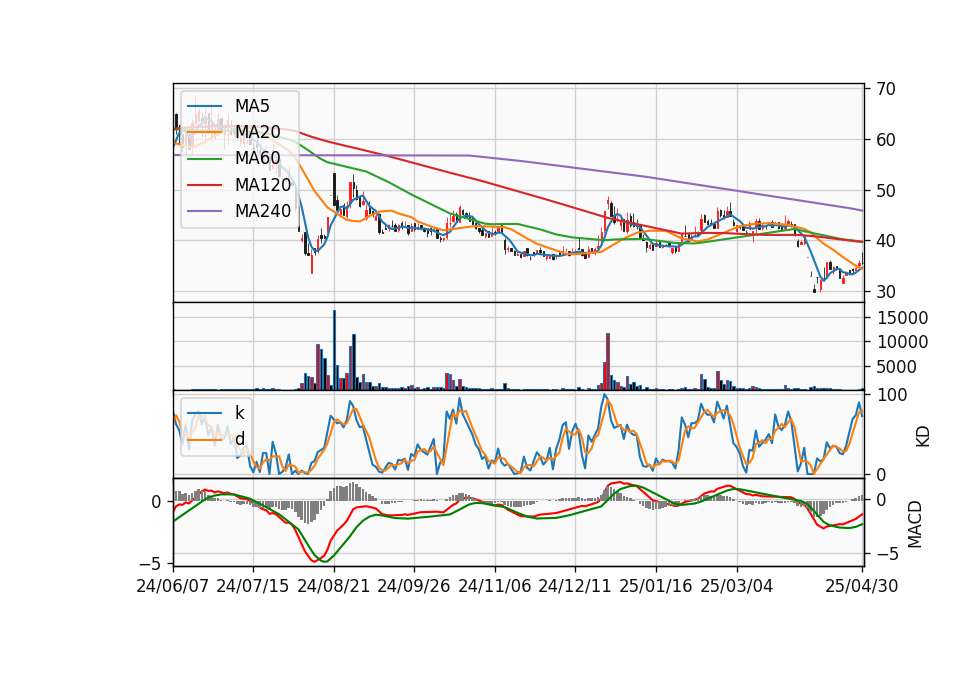960x690 pixels.
Task: Click the volume axis value 10000
Action: [902, 342]
